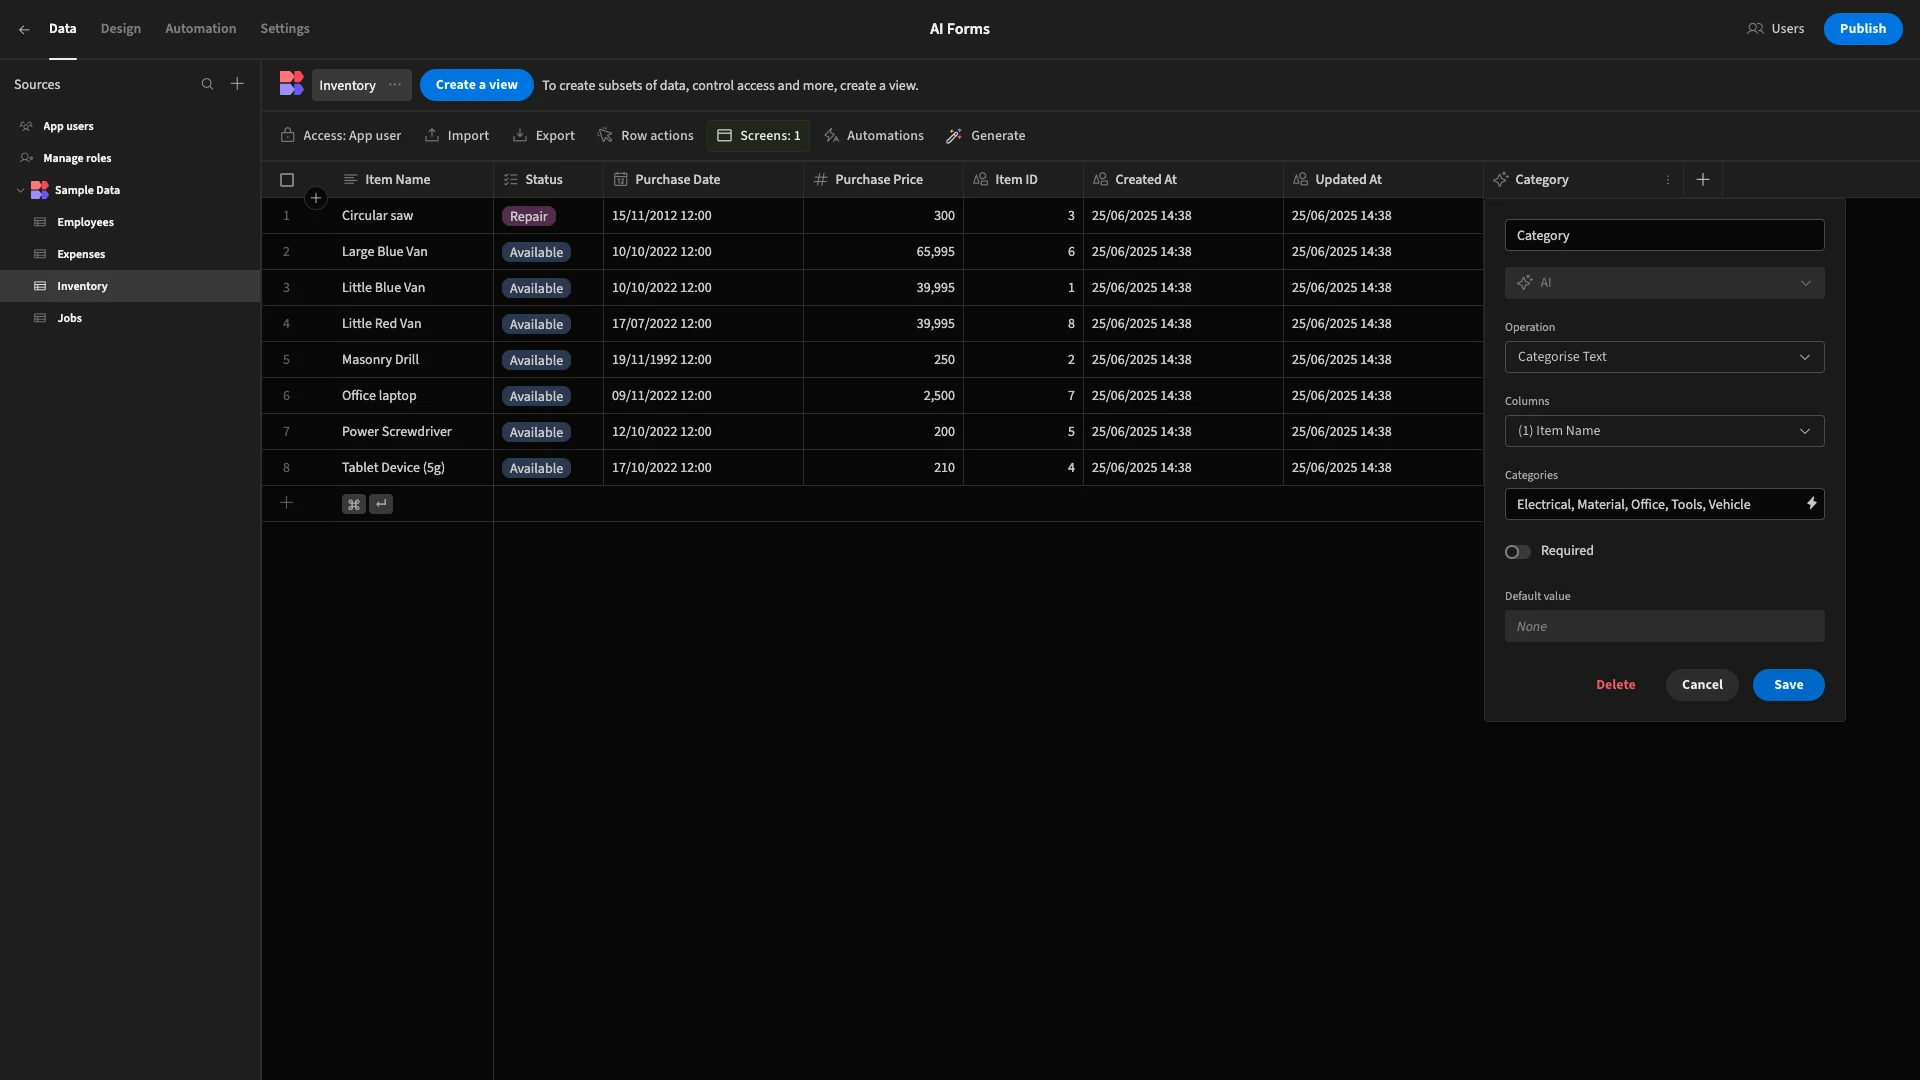Select Tablet Device (5g) cell
This screenshot has height=1080, width=1920.
(x=413, y=468)
